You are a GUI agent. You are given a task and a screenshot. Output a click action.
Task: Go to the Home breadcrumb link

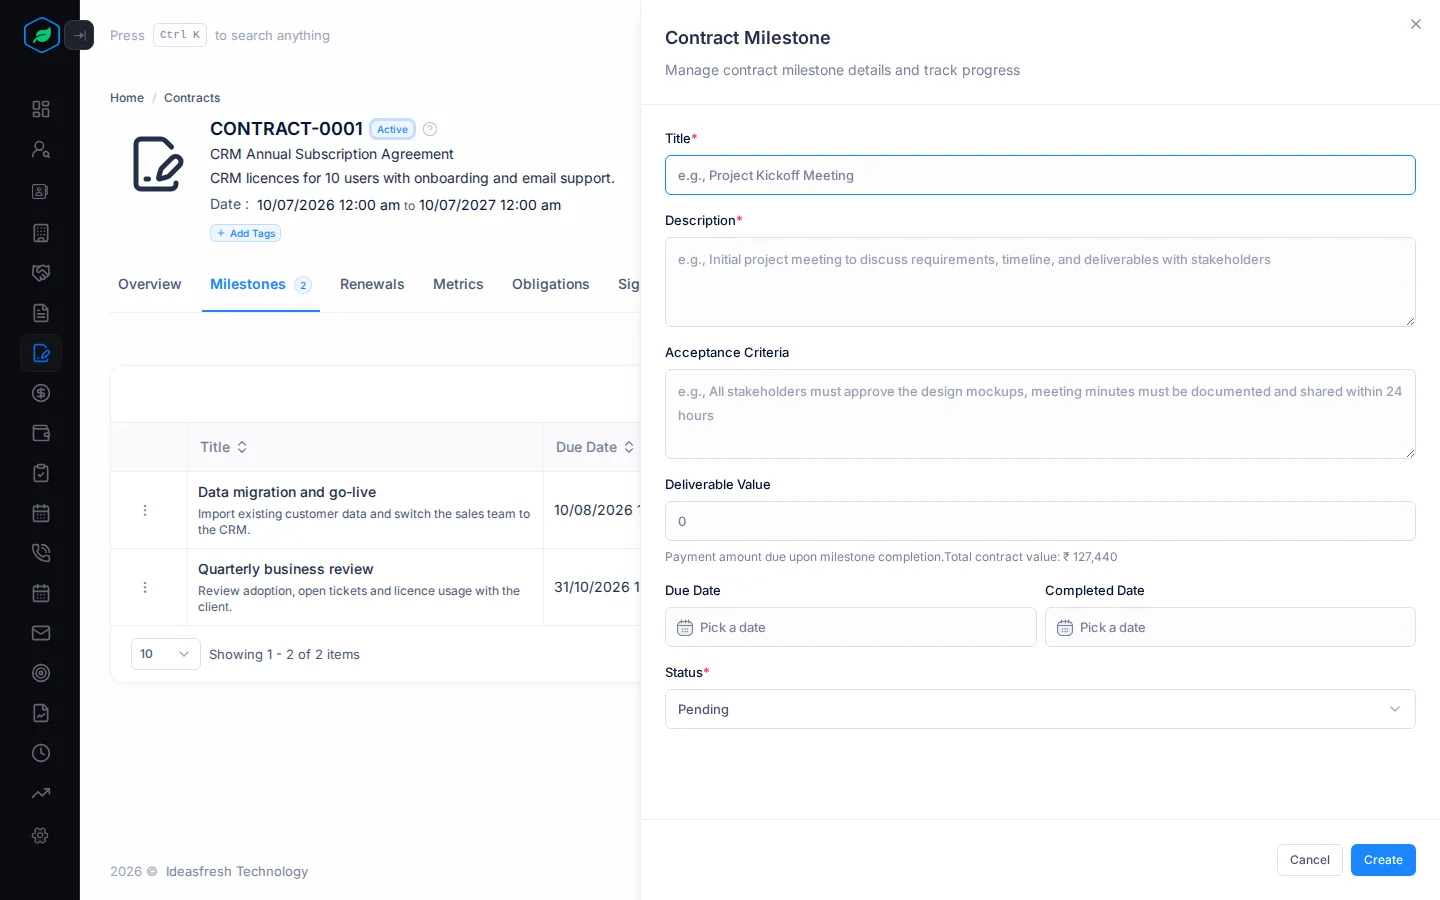click(127, 98)
